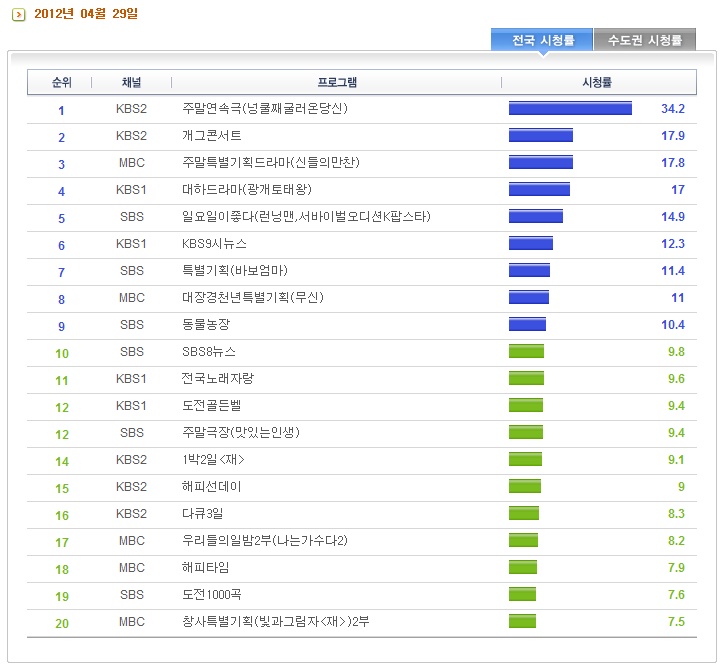Click rank number 14
Screen dimensions: 720x669
click(x=62, y=461)
